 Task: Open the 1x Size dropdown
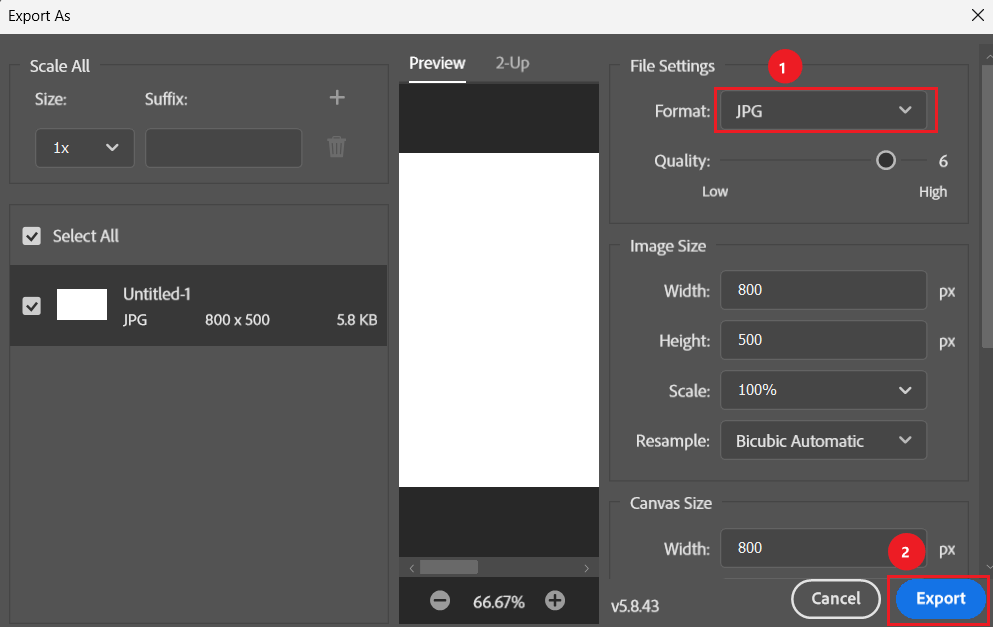[84, 148]
